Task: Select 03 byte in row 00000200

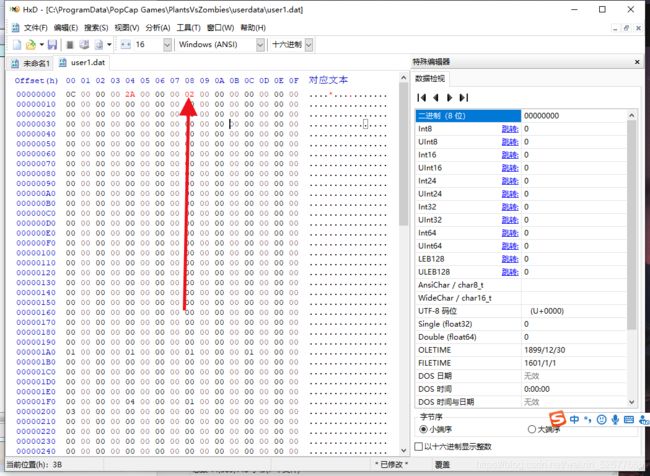Action: click(x=71, y=412)
